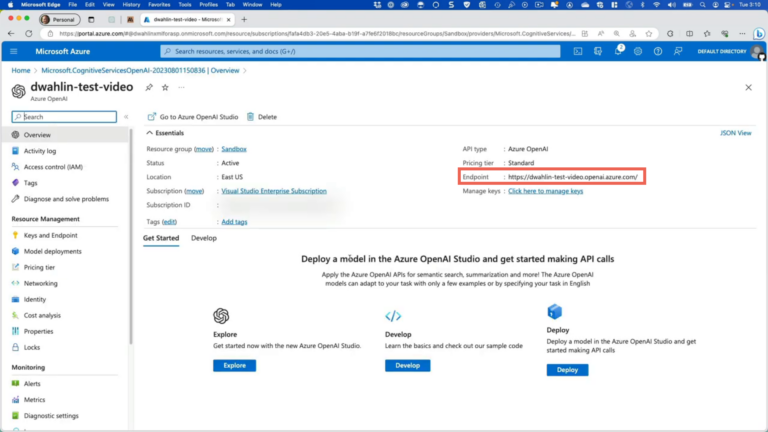Click 'Click here to manage keys' link

coord(545,191)
